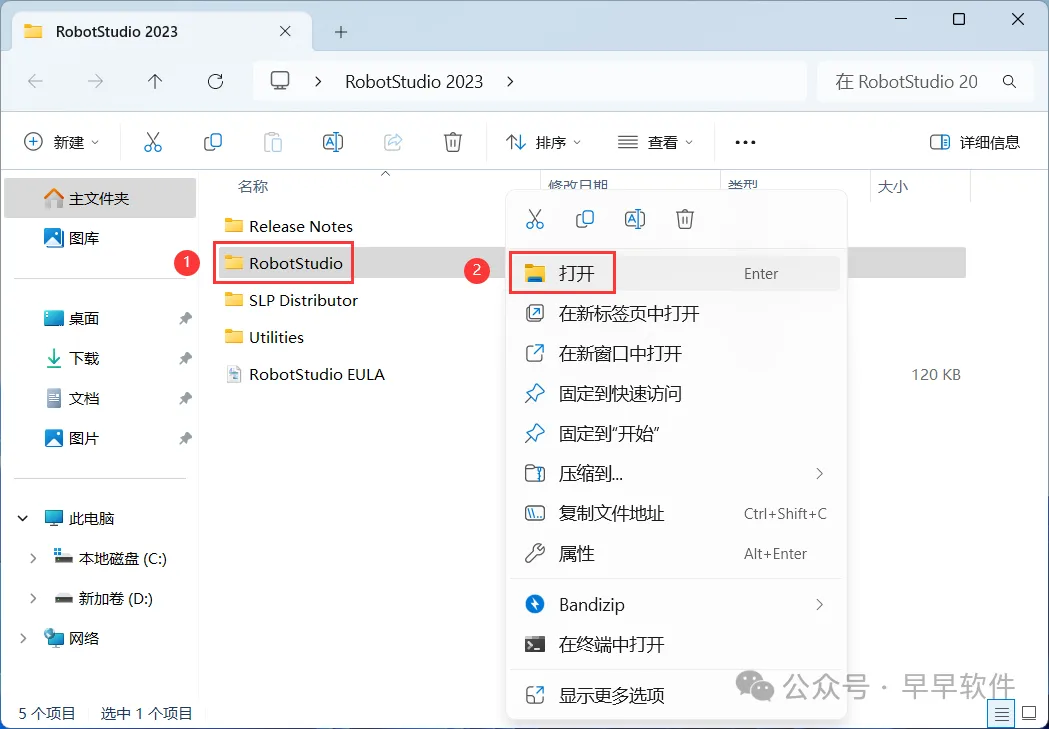
Task: Choose 复制文件地址
Action: [674, 514]
